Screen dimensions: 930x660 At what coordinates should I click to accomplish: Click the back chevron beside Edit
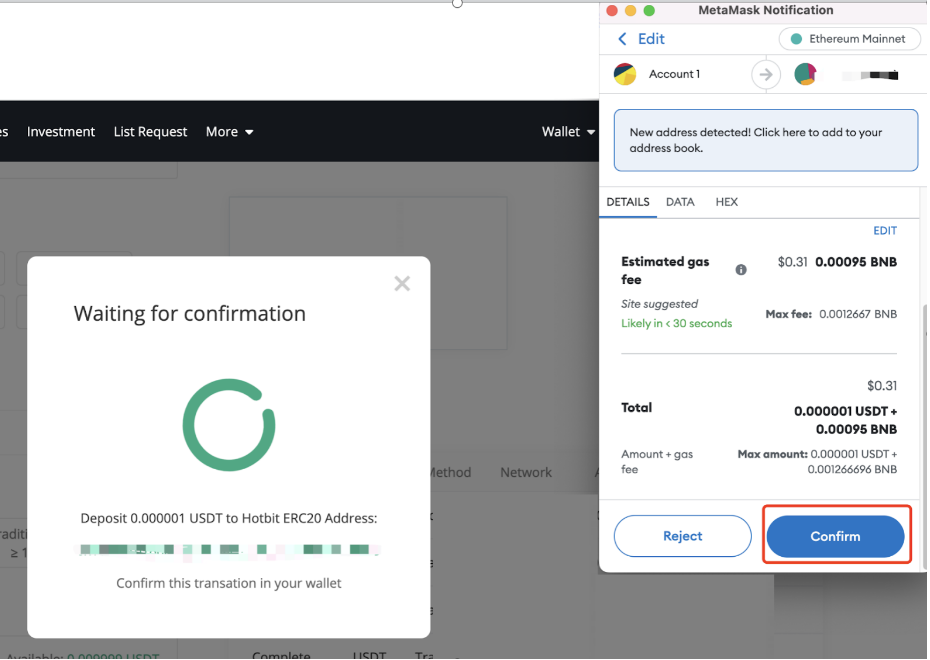point(622,39)
